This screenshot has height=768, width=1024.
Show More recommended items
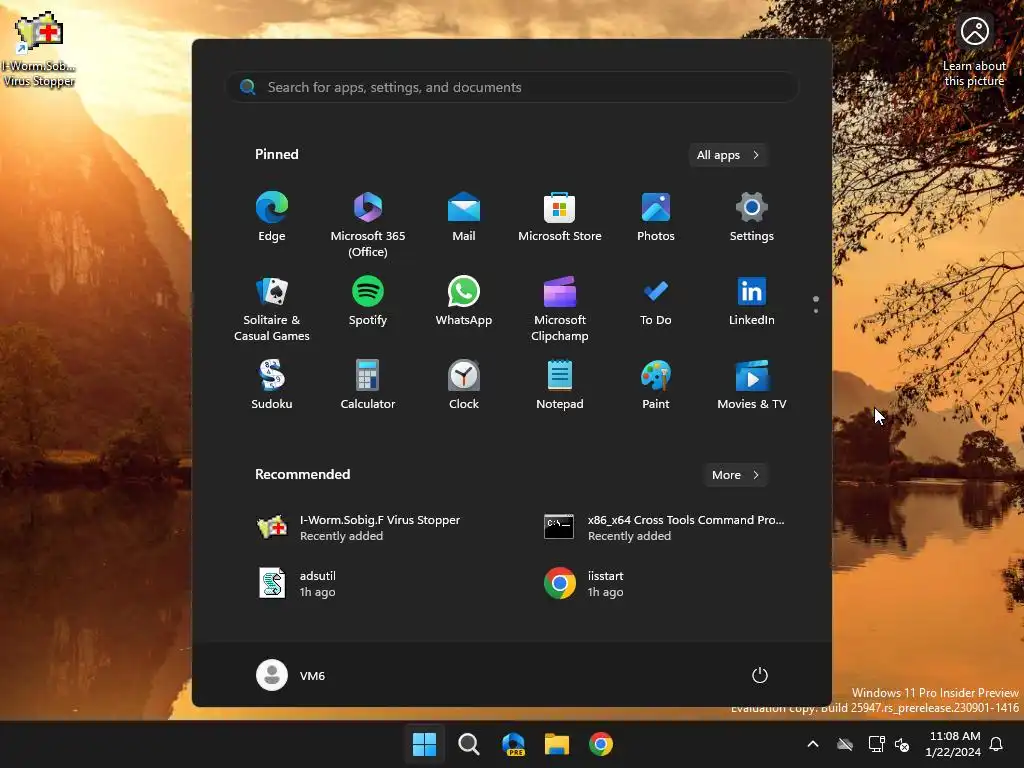735,475
